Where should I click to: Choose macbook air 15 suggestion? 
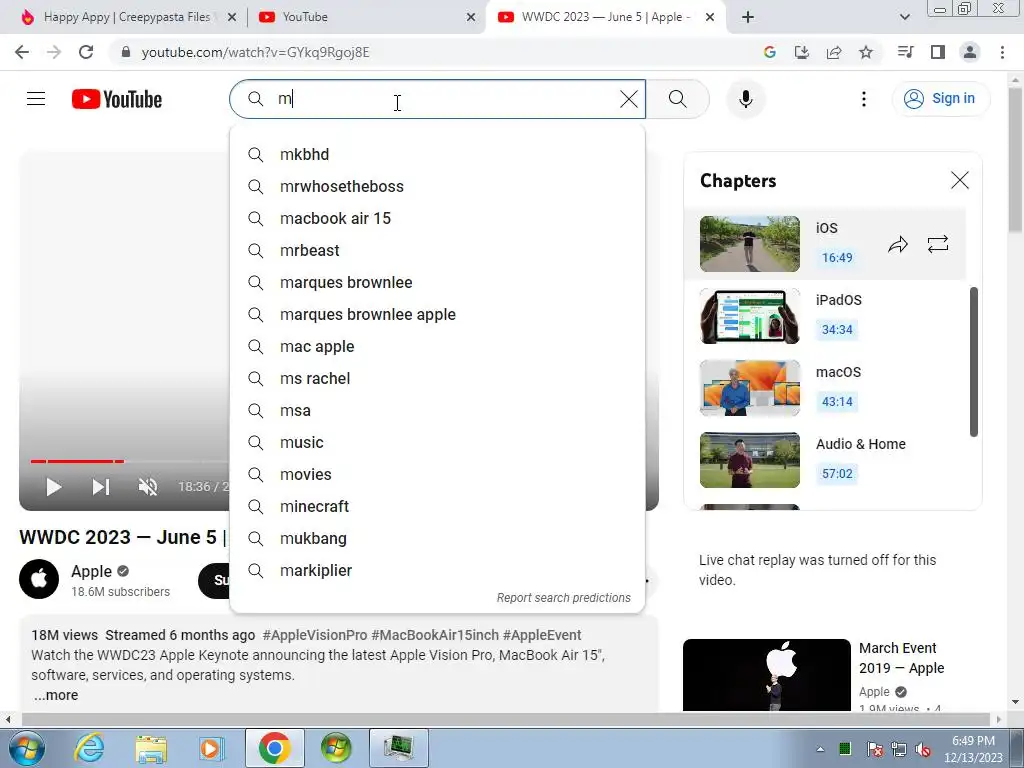437,218
